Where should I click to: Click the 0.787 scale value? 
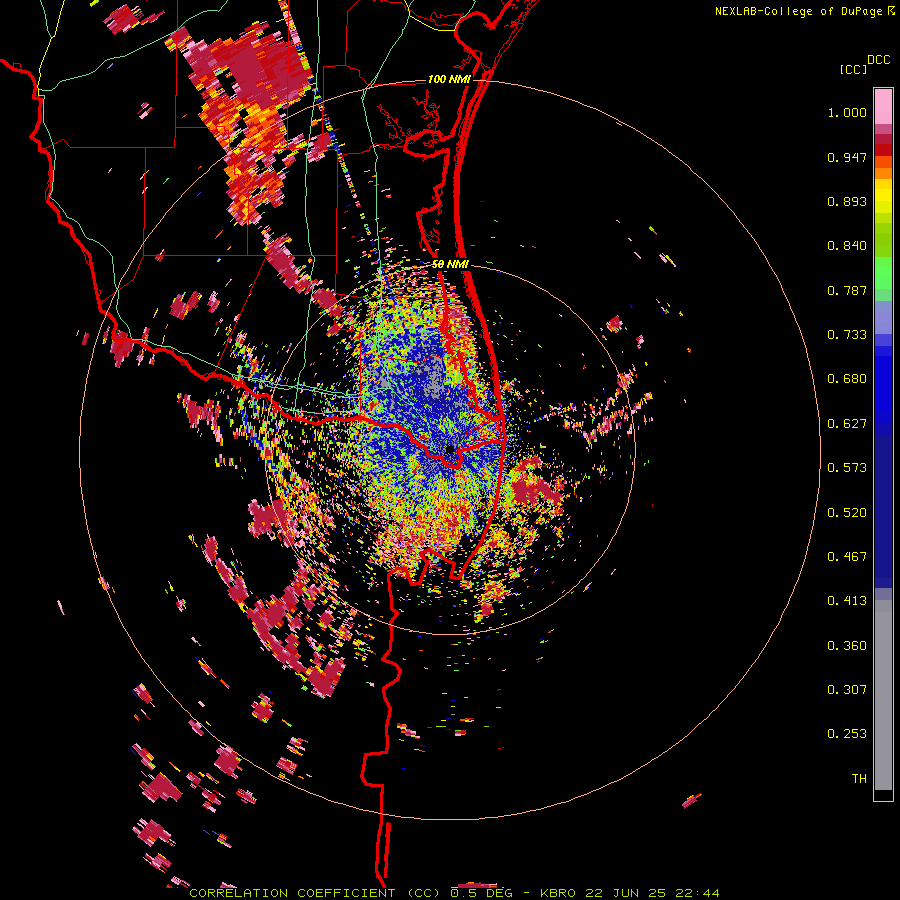[x=847, y=290]
